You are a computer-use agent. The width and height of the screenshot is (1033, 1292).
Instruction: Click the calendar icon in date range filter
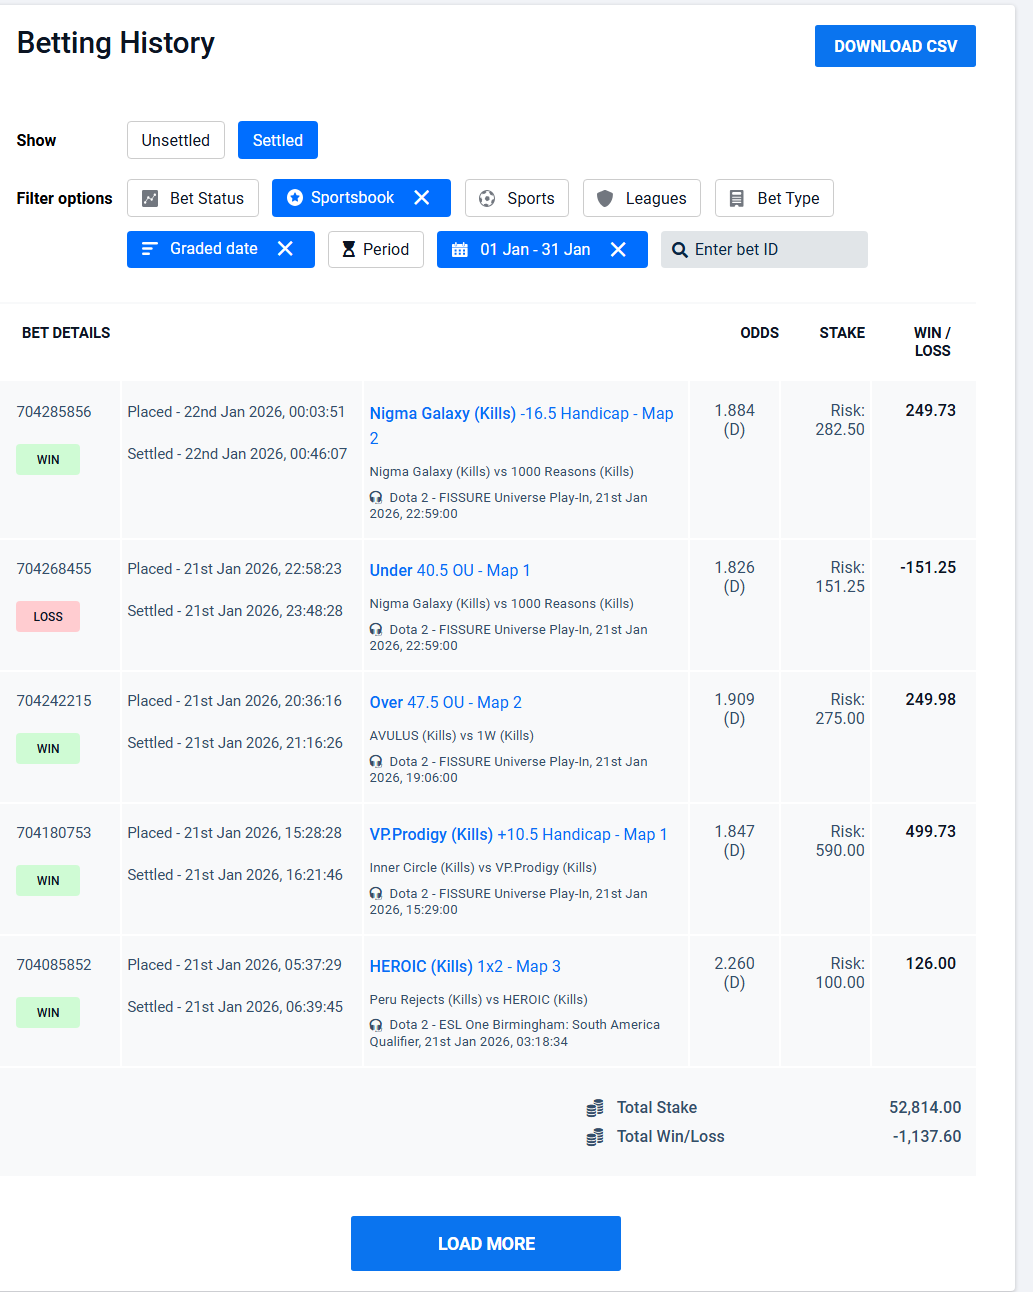click(x=460, y=250)
